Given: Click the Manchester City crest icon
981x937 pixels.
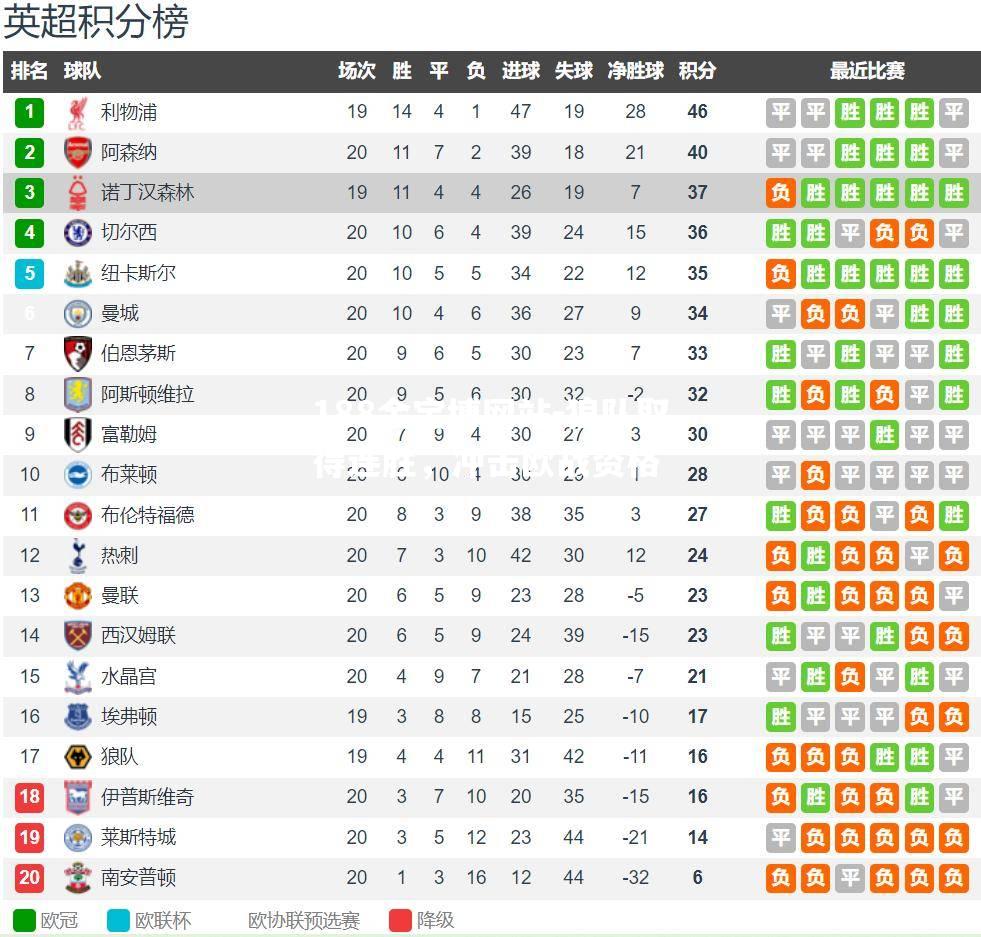Looking at the screenshot, I should coord(78,313).
